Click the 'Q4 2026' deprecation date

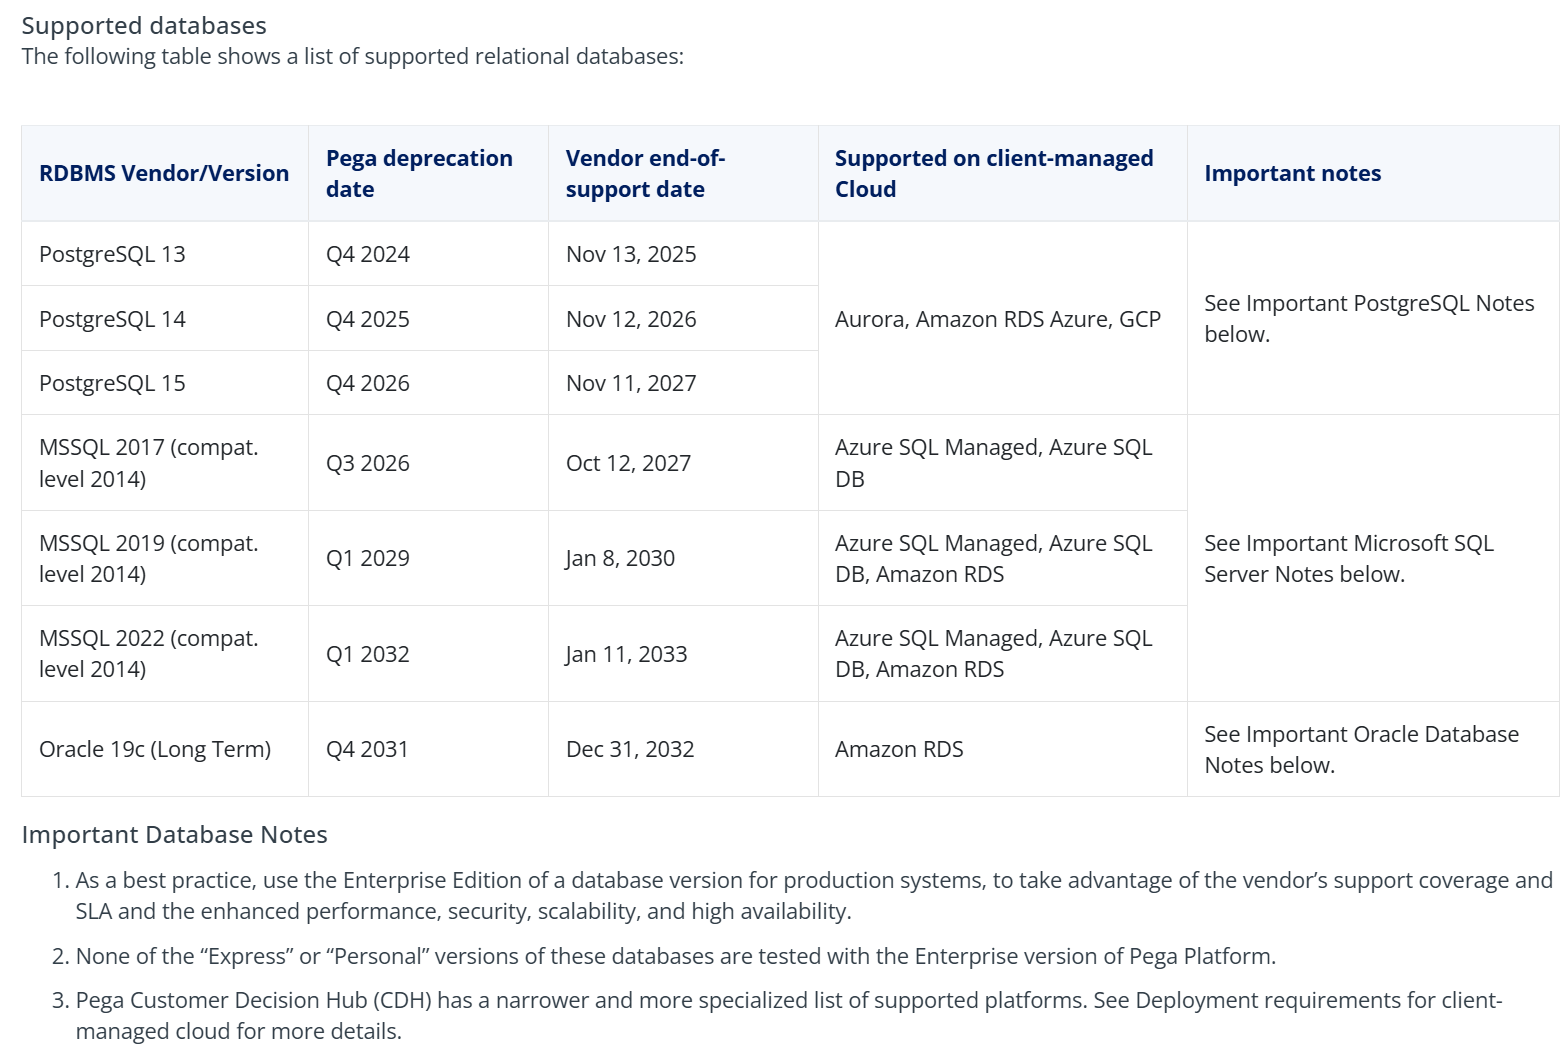(x=368, y=383)
